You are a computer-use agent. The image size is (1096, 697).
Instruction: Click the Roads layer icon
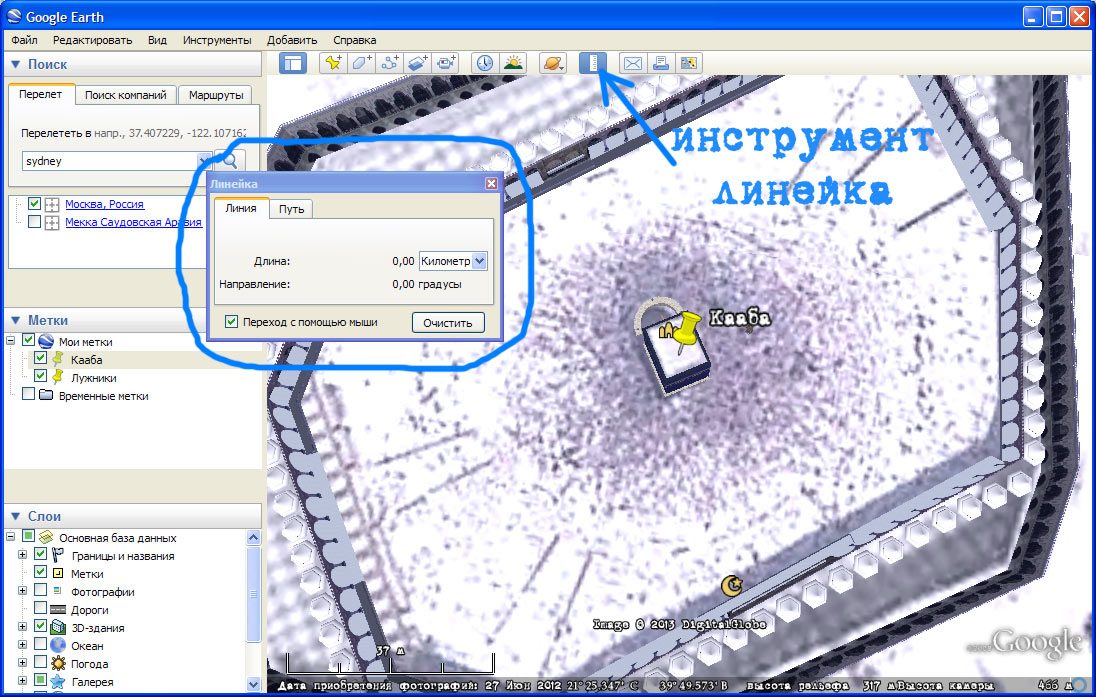tap(59, 610)
